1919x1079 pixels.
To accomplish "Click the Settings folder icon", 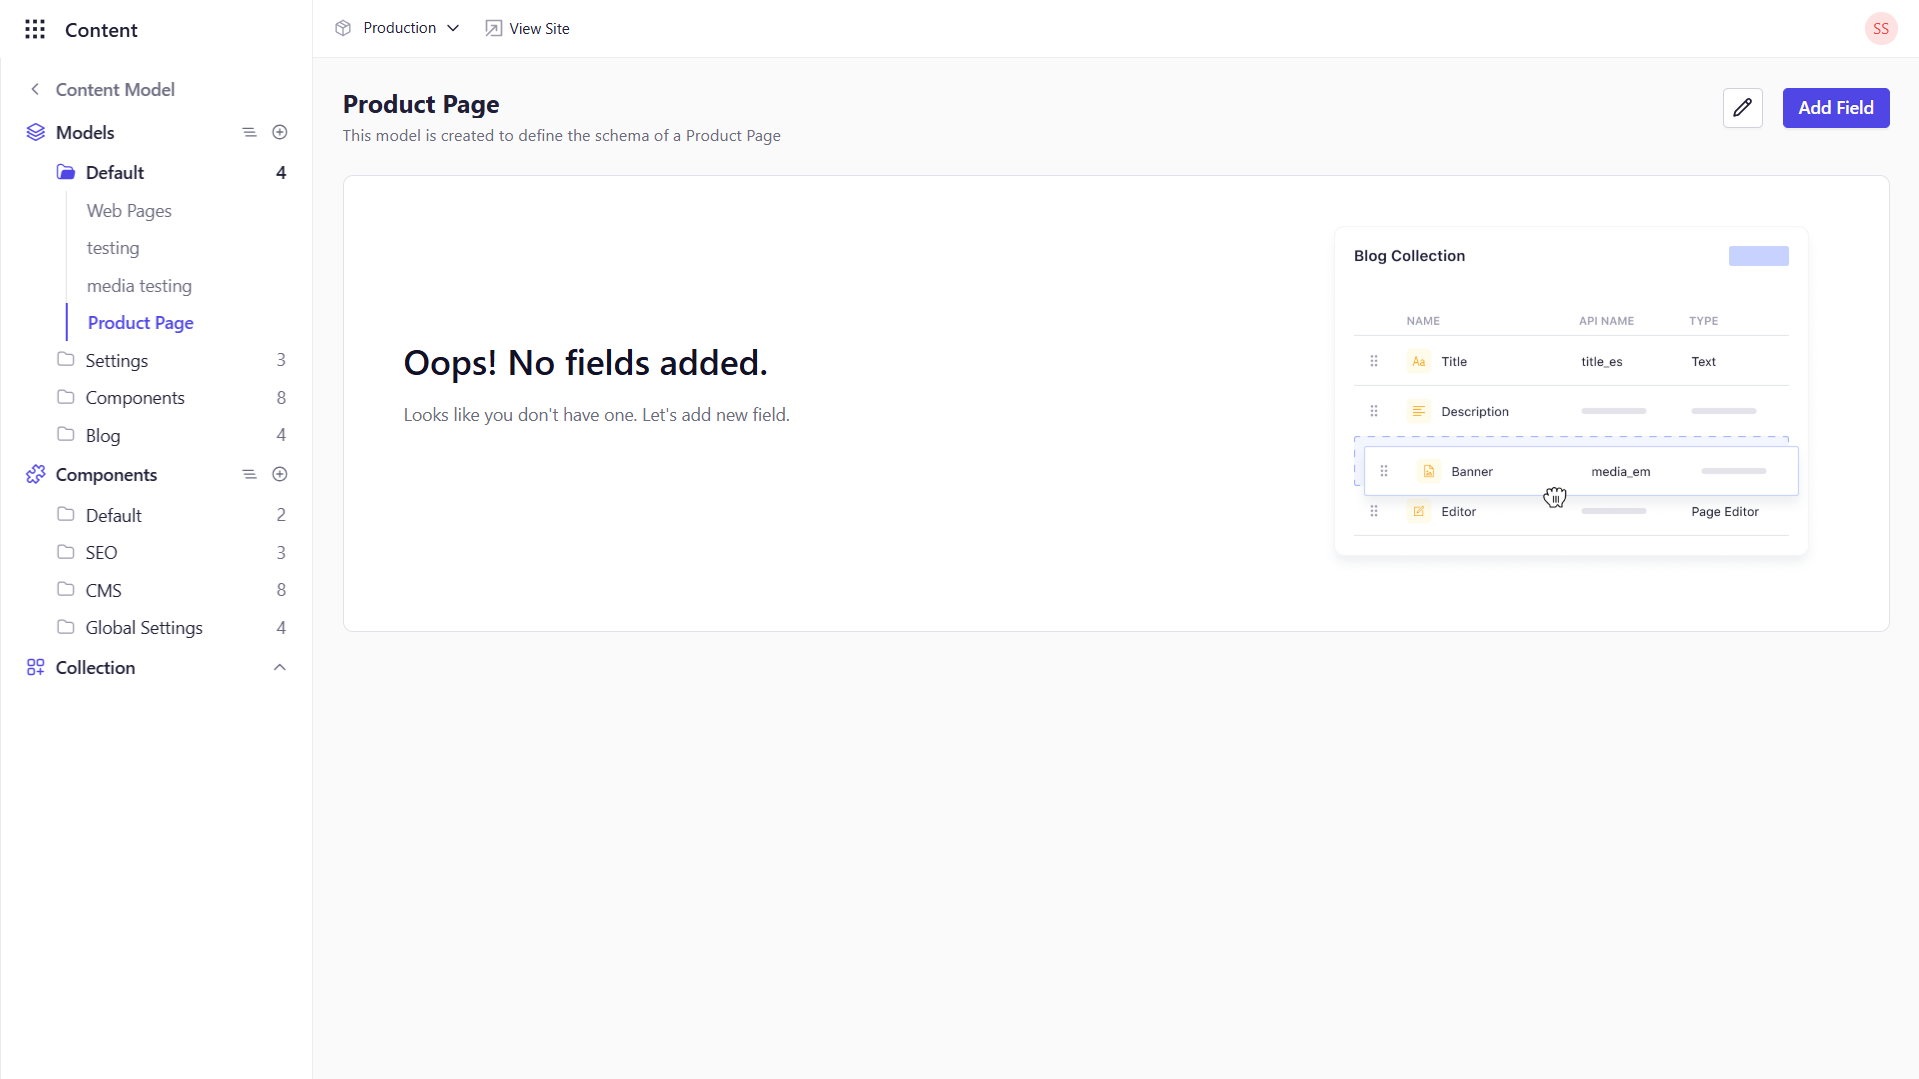I will (x=66, y=359).
